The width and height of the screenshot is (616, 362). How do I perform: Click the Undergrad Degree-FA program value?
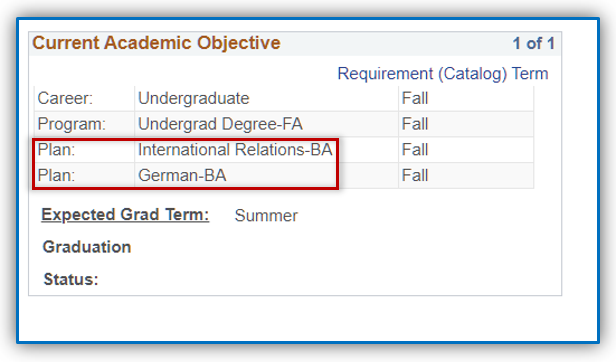(x=220, y=124)
